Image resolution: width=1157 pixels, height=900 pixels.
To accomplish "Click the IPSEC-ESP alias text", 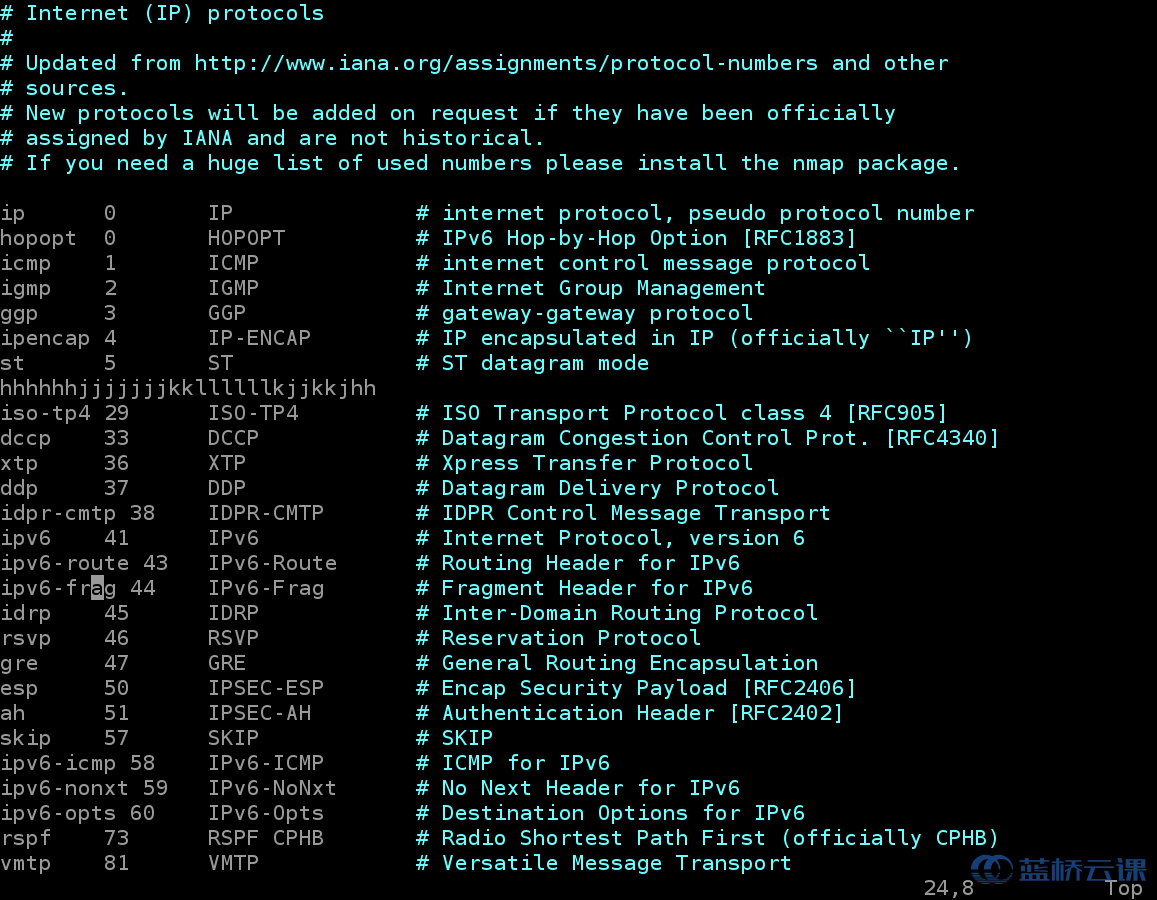I will click(266, 688).
